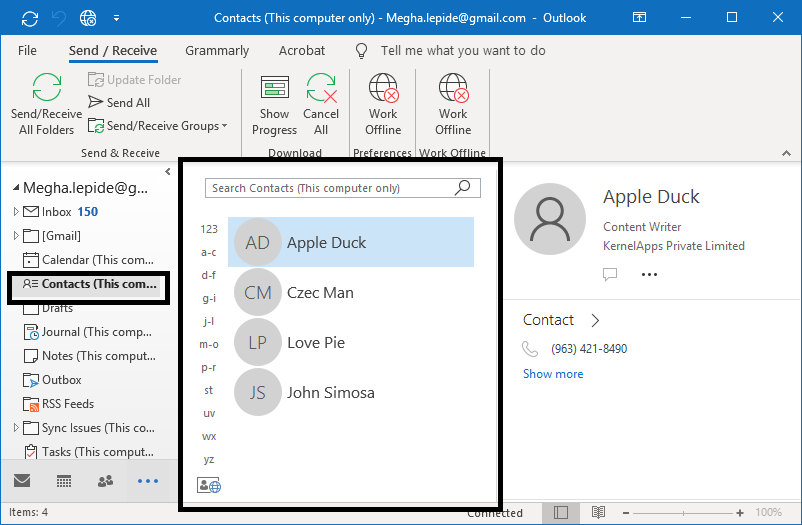Expand the Sync Issues folder arrow

pos(16,427)
